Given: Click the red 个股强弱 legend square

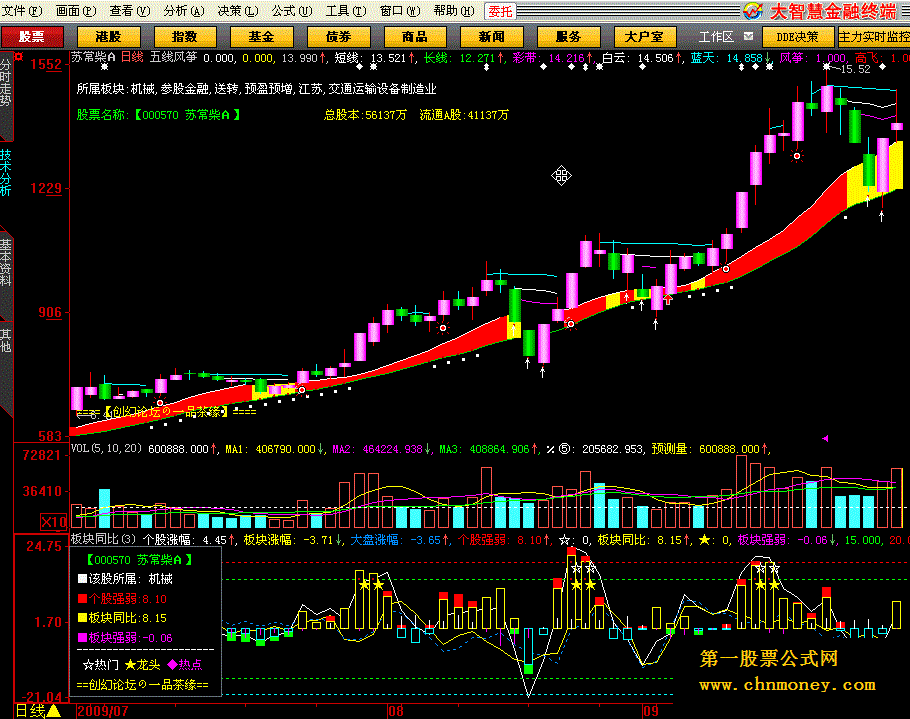Looking at the screenshot, I should point(82,598).
